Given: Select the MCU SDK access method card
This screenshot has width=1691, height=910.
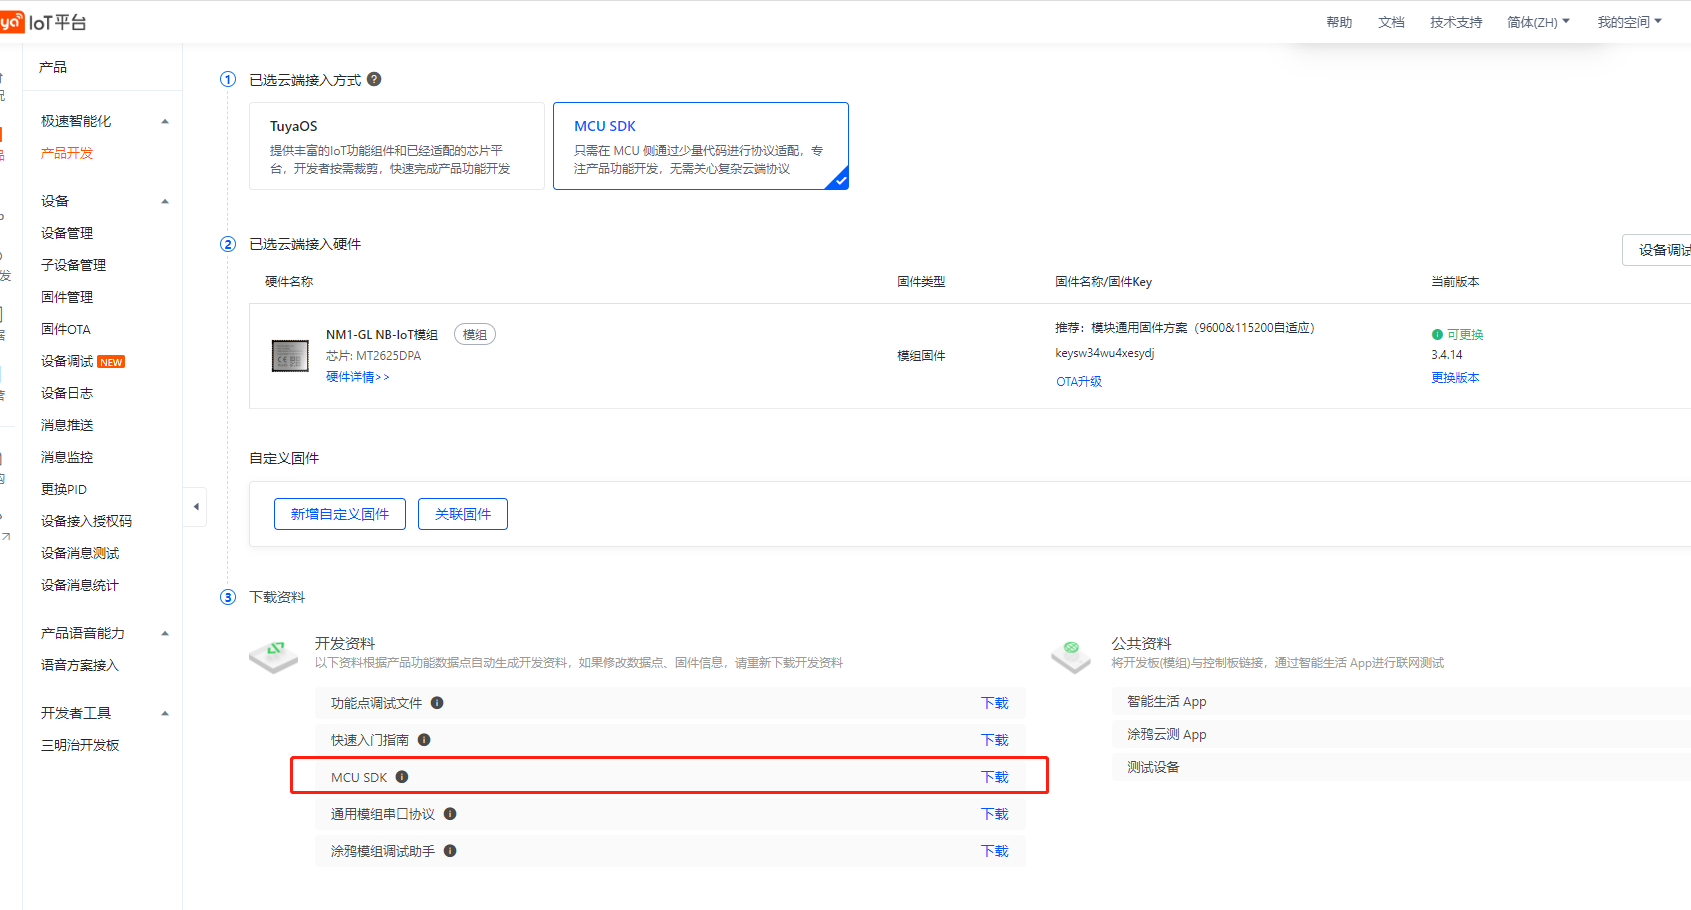Looking at the screenshot, I should pyautogui.click(x=701, y=146).
